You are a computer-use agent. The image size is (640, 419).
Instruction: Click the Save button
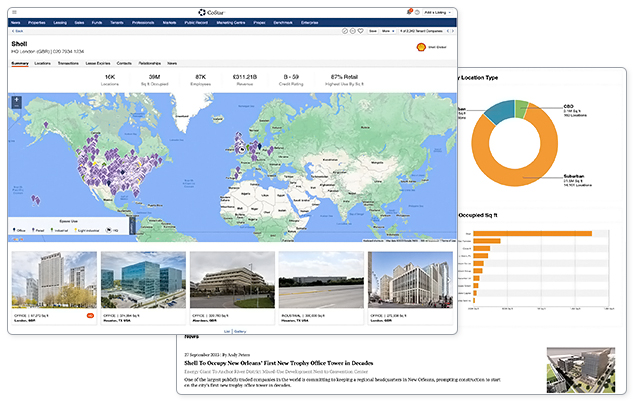click(x=373, y=31)
